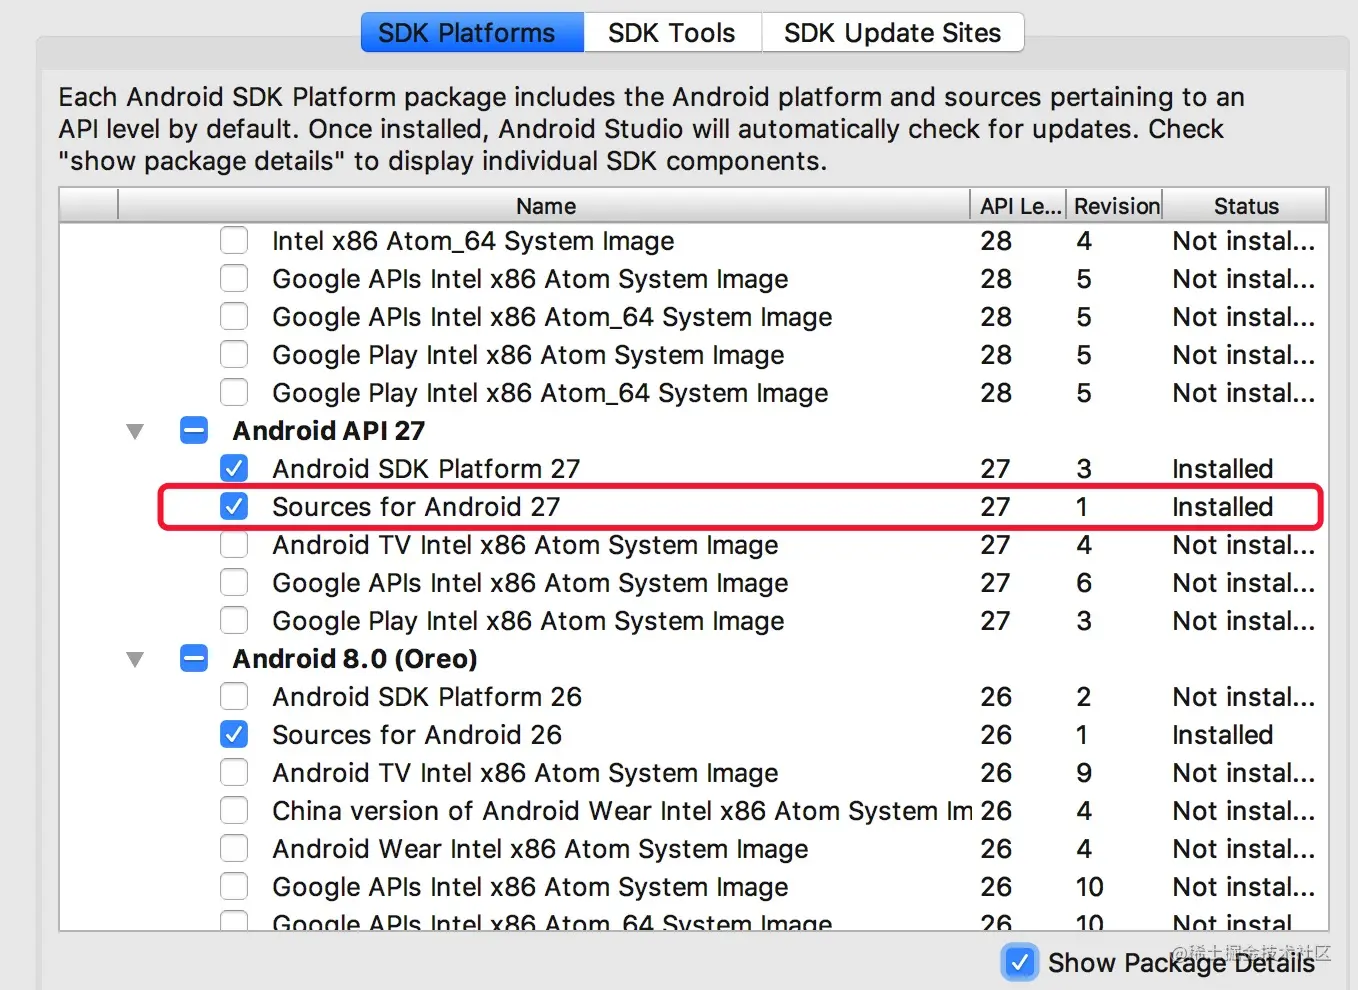Select the 'Android 8.0 (Oreo)' group label

[355, 659]
